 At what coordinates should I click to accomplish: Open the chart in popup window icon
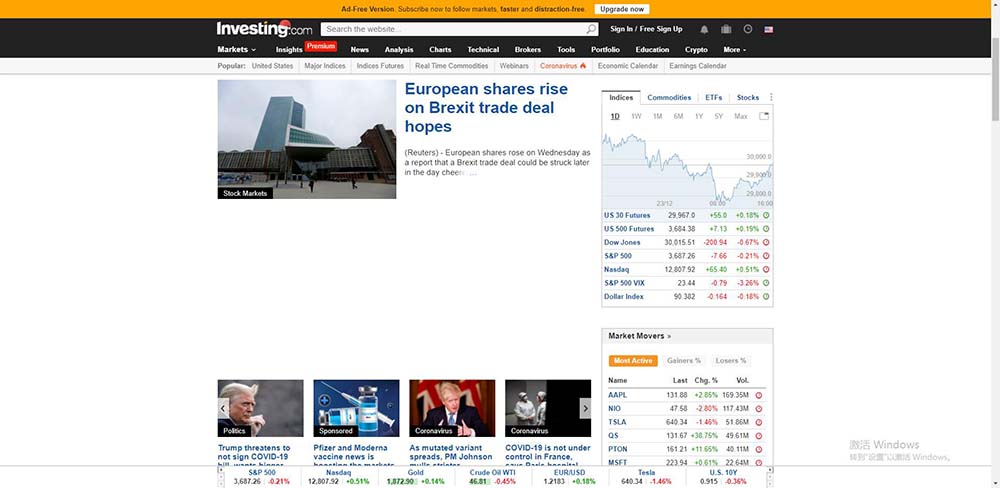coord(764,116)
